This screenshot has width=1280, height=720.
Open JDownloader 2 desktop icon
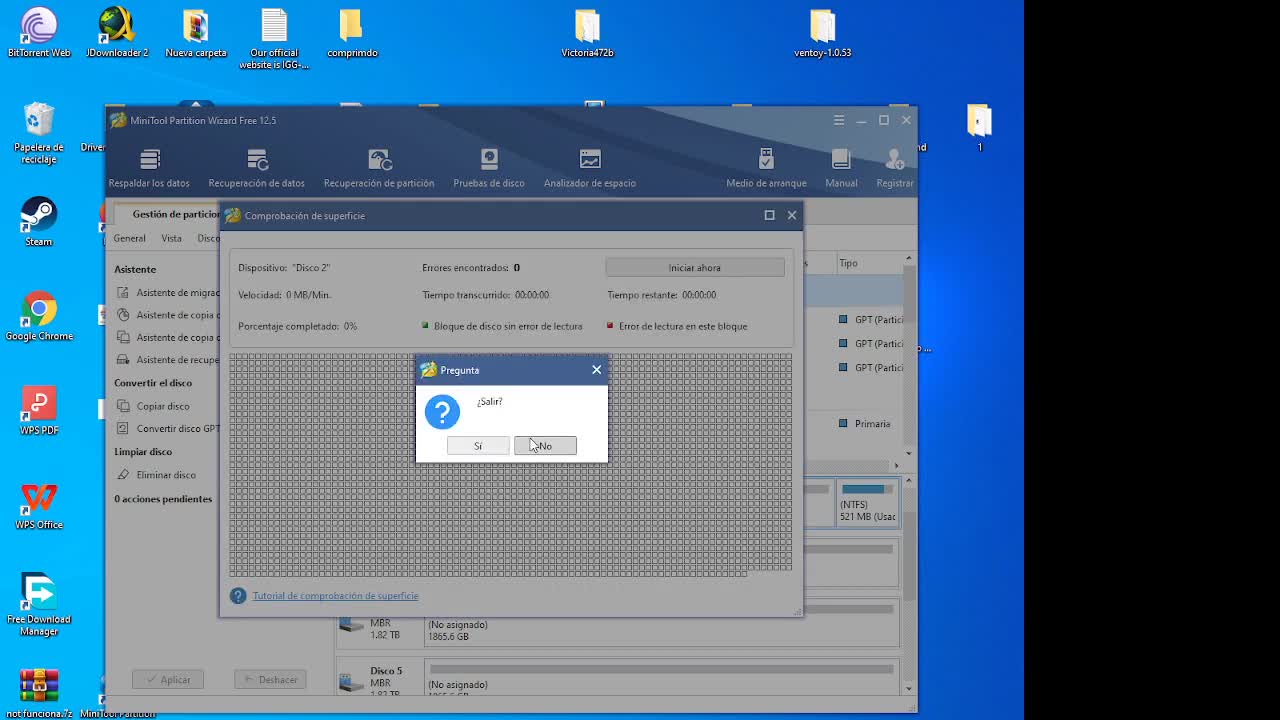pyautogui.click(x=117, y=33)
